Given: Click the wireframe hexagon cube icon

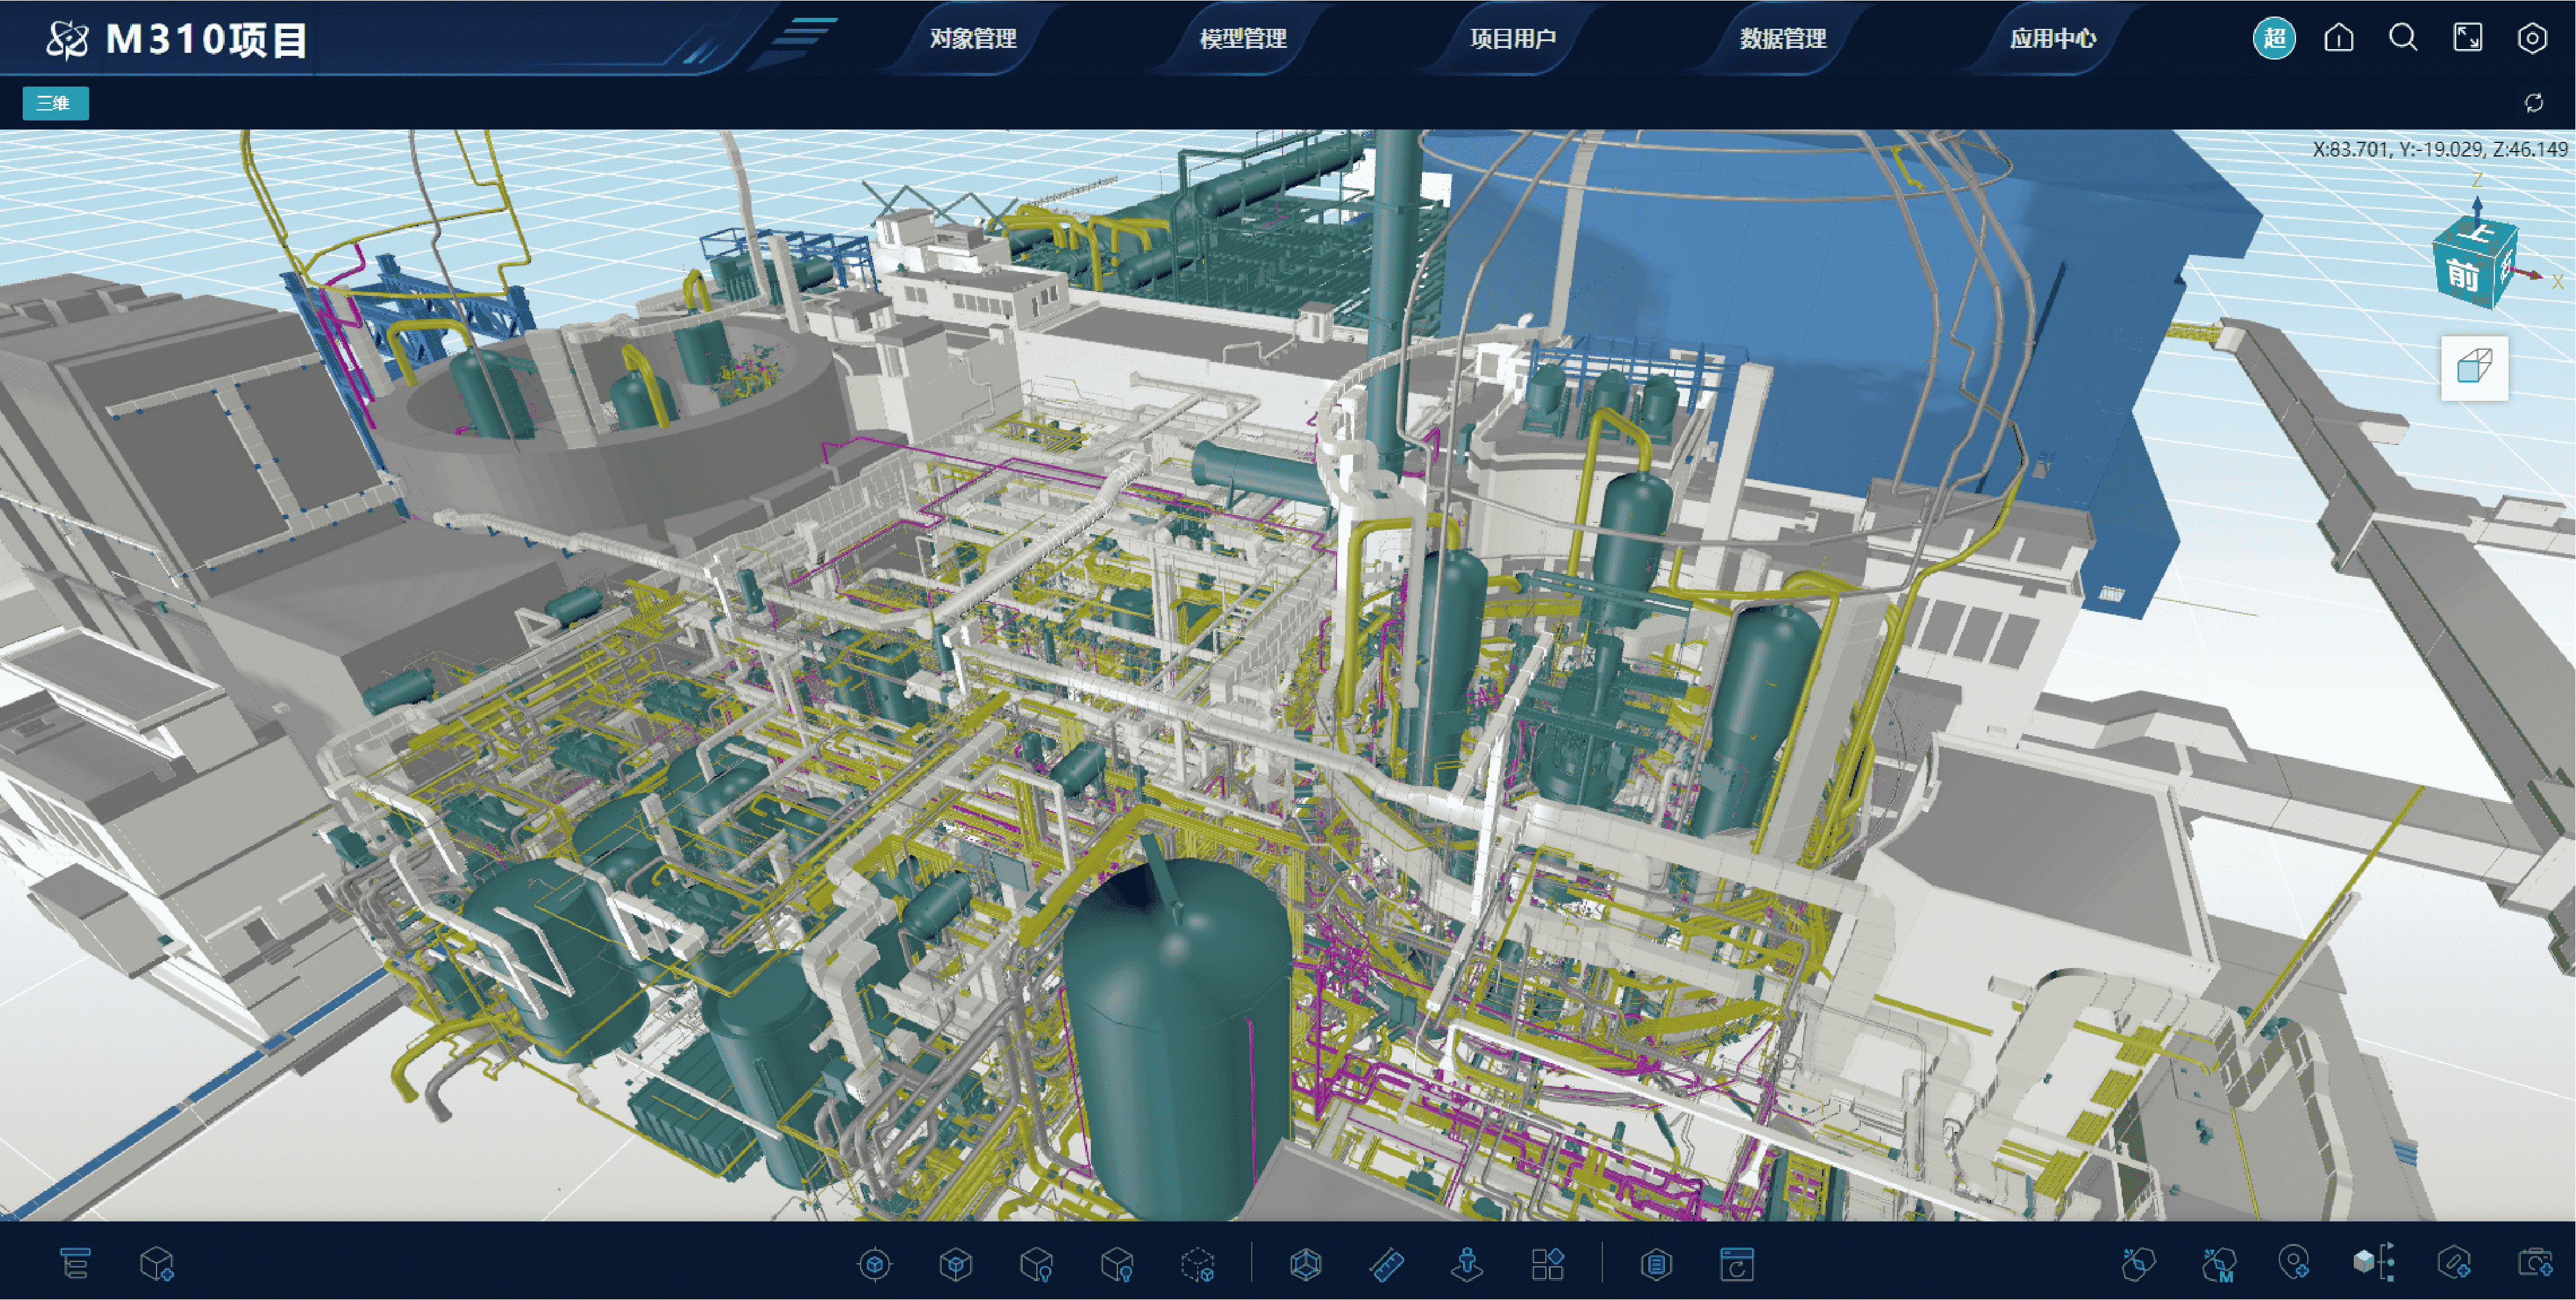Looking at the screenshot, I should coord(1306,1265).
